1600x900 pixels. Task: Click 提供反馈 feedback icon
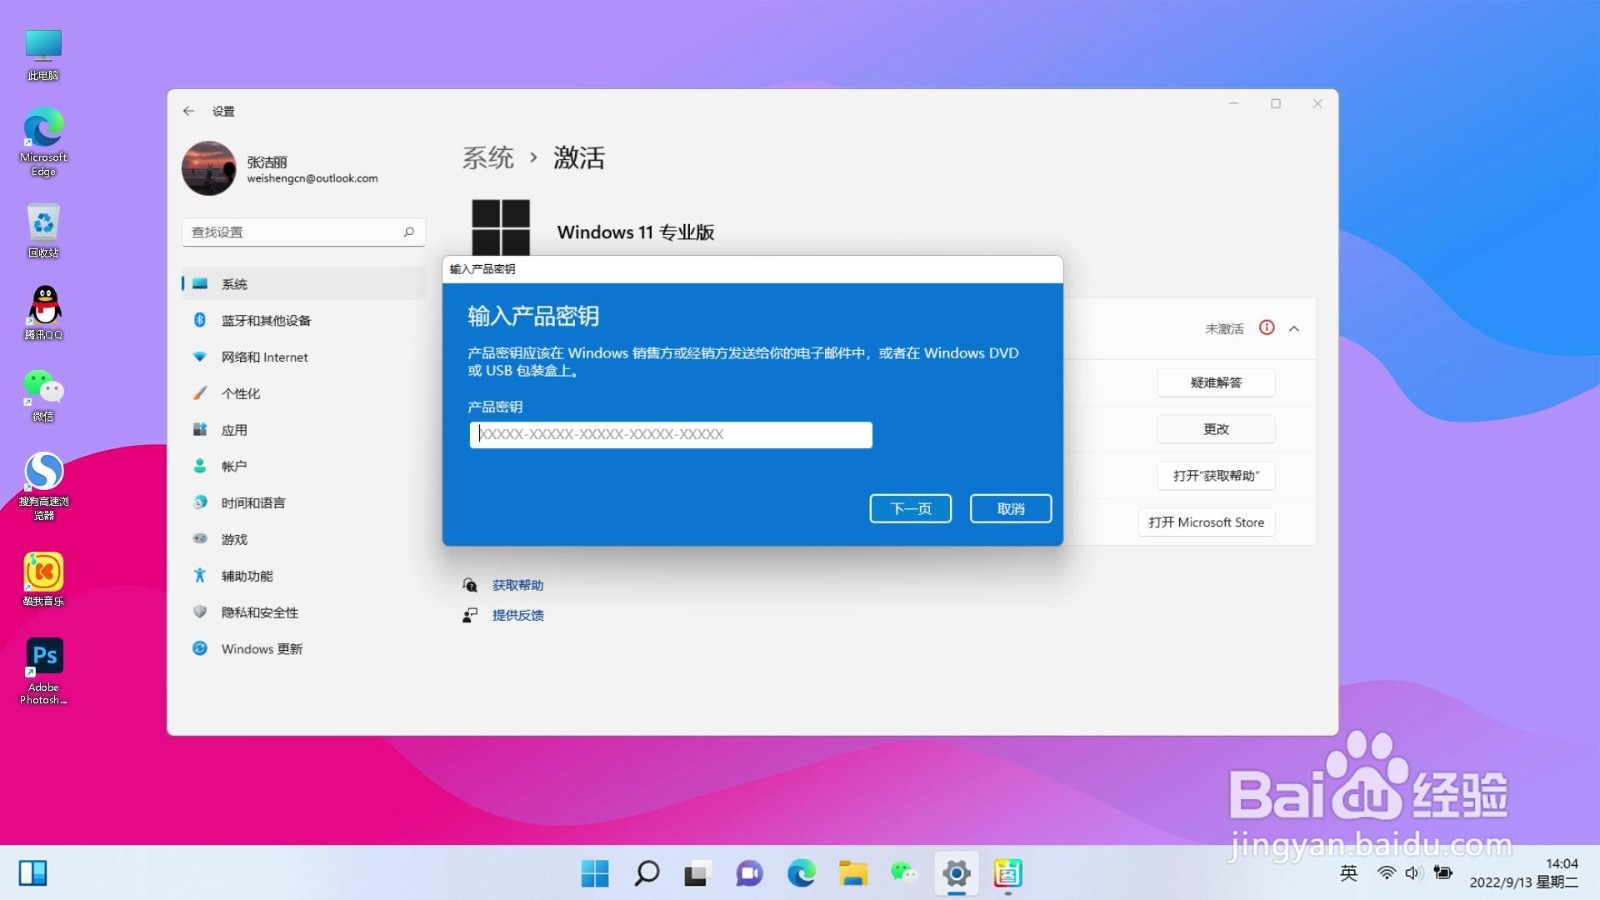tap(470, 615)
